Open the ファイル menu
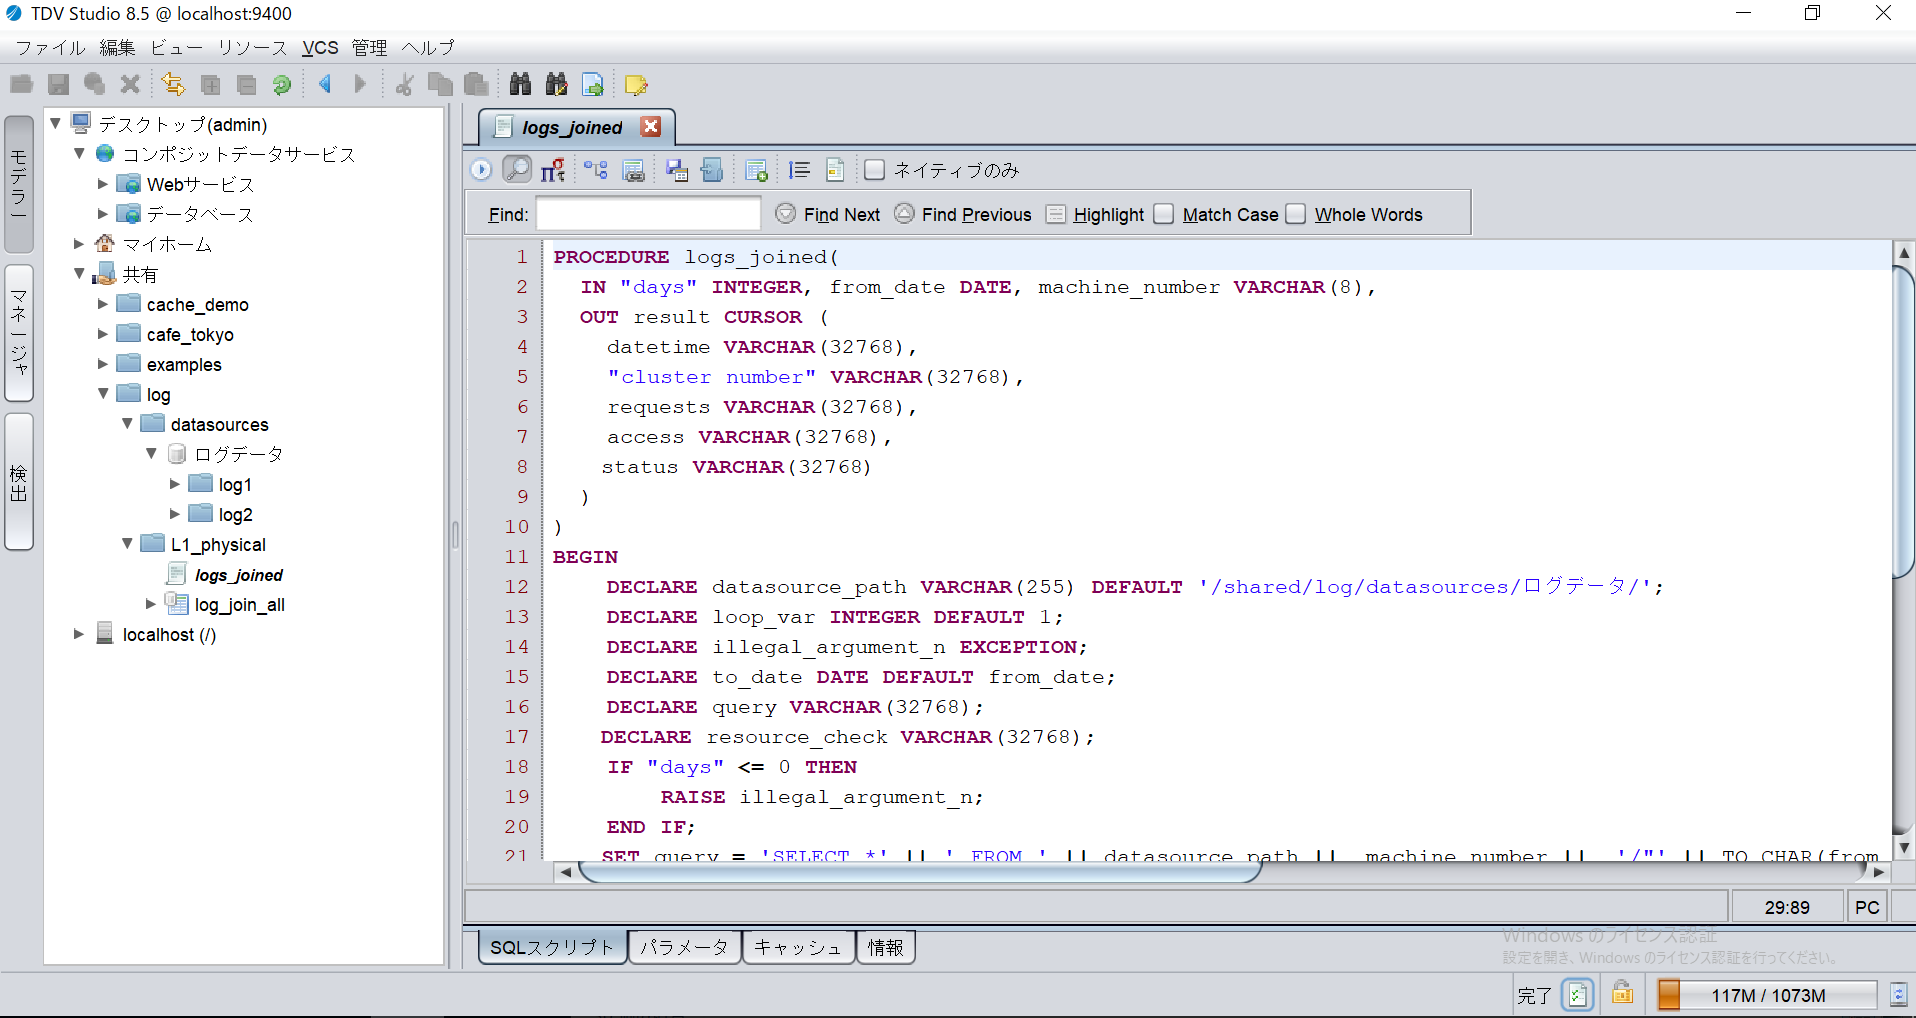 (51, 47)
